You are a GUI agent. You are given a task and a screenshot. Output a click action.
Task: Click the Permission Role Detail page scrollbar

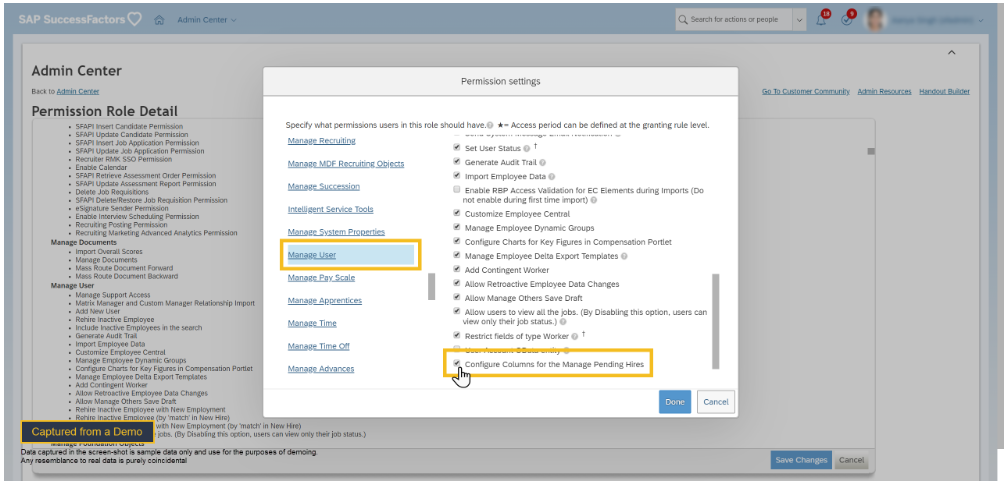871,152
